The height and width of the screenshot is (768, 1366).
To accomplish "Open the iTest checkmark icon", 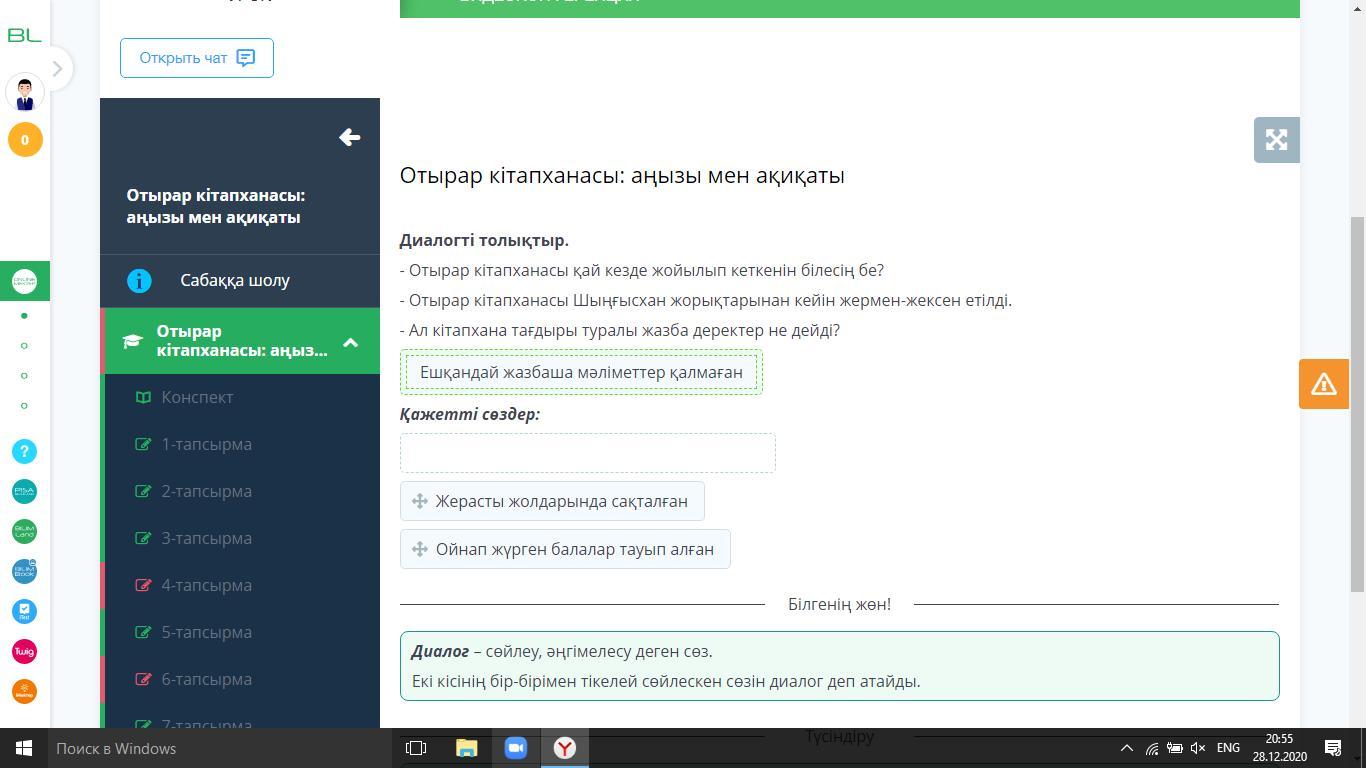I will coord(25,611).
